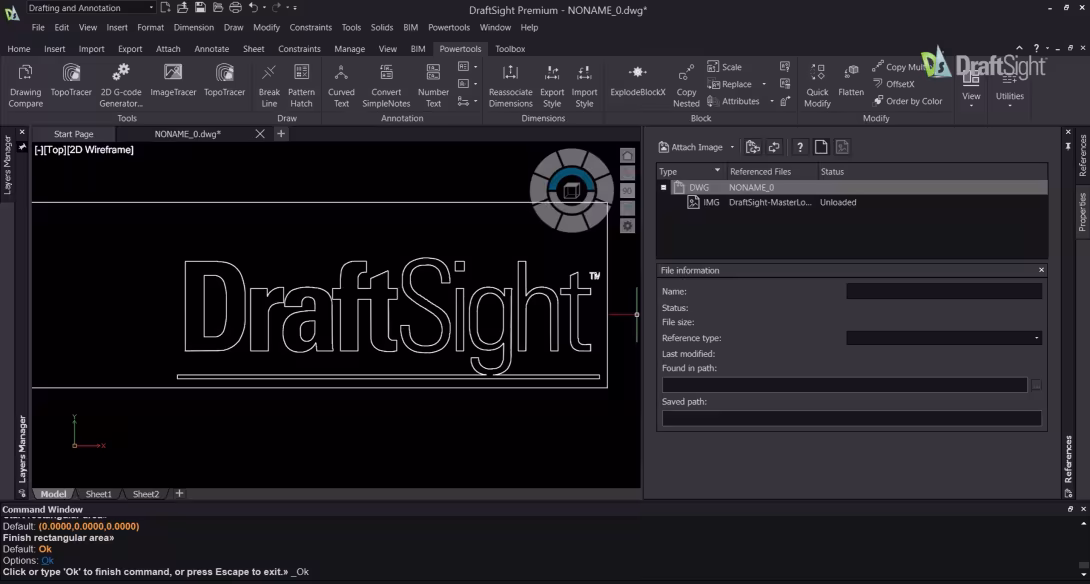Select the IMG DraftSight-MasterLo... row

coord(852,202)
